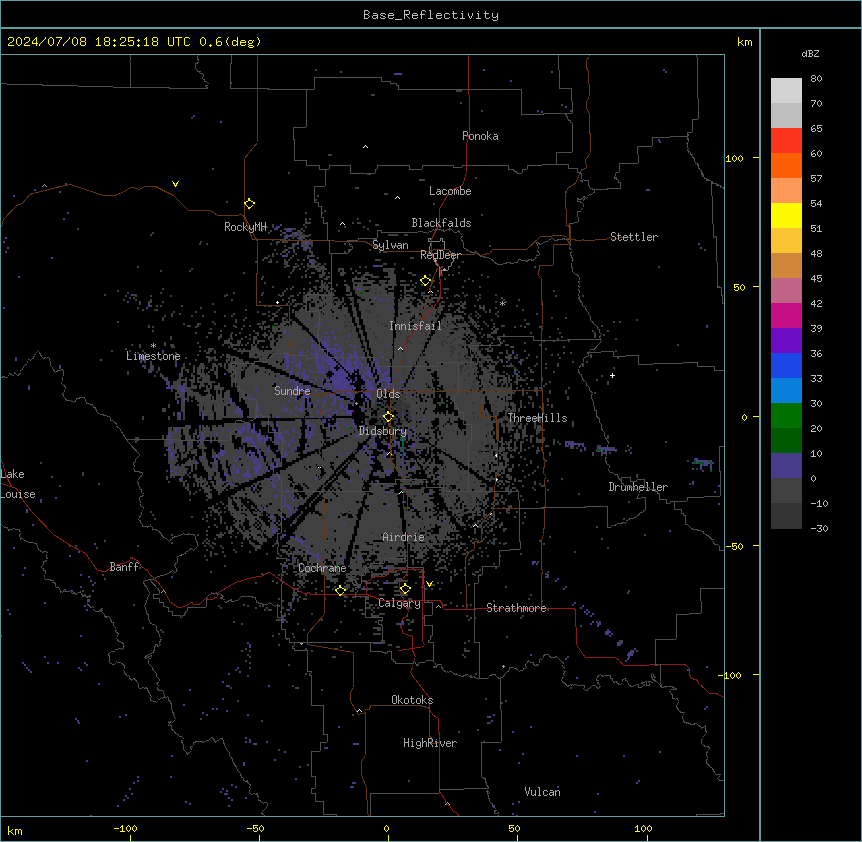Pick the lightest gray 80 dBZ swatch

click(x=786, y=90)
